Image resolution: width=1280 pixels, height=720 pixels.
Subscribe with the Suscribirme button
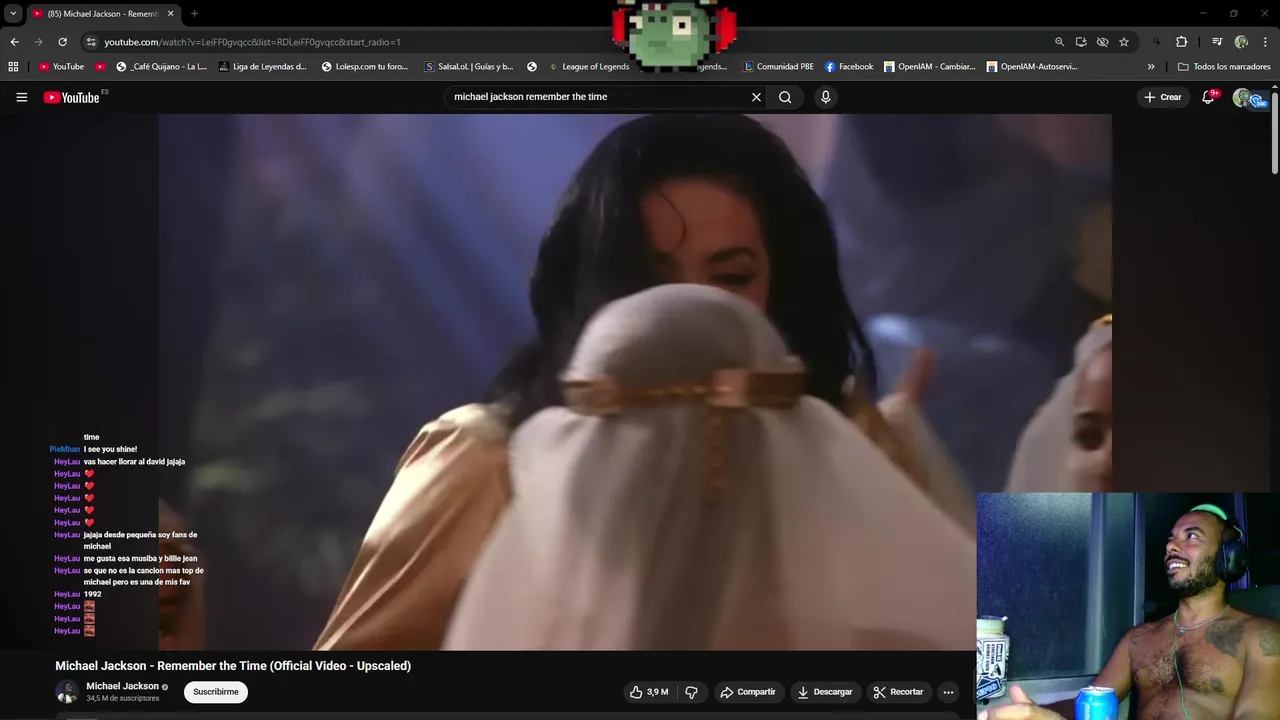tap(216, 692)
